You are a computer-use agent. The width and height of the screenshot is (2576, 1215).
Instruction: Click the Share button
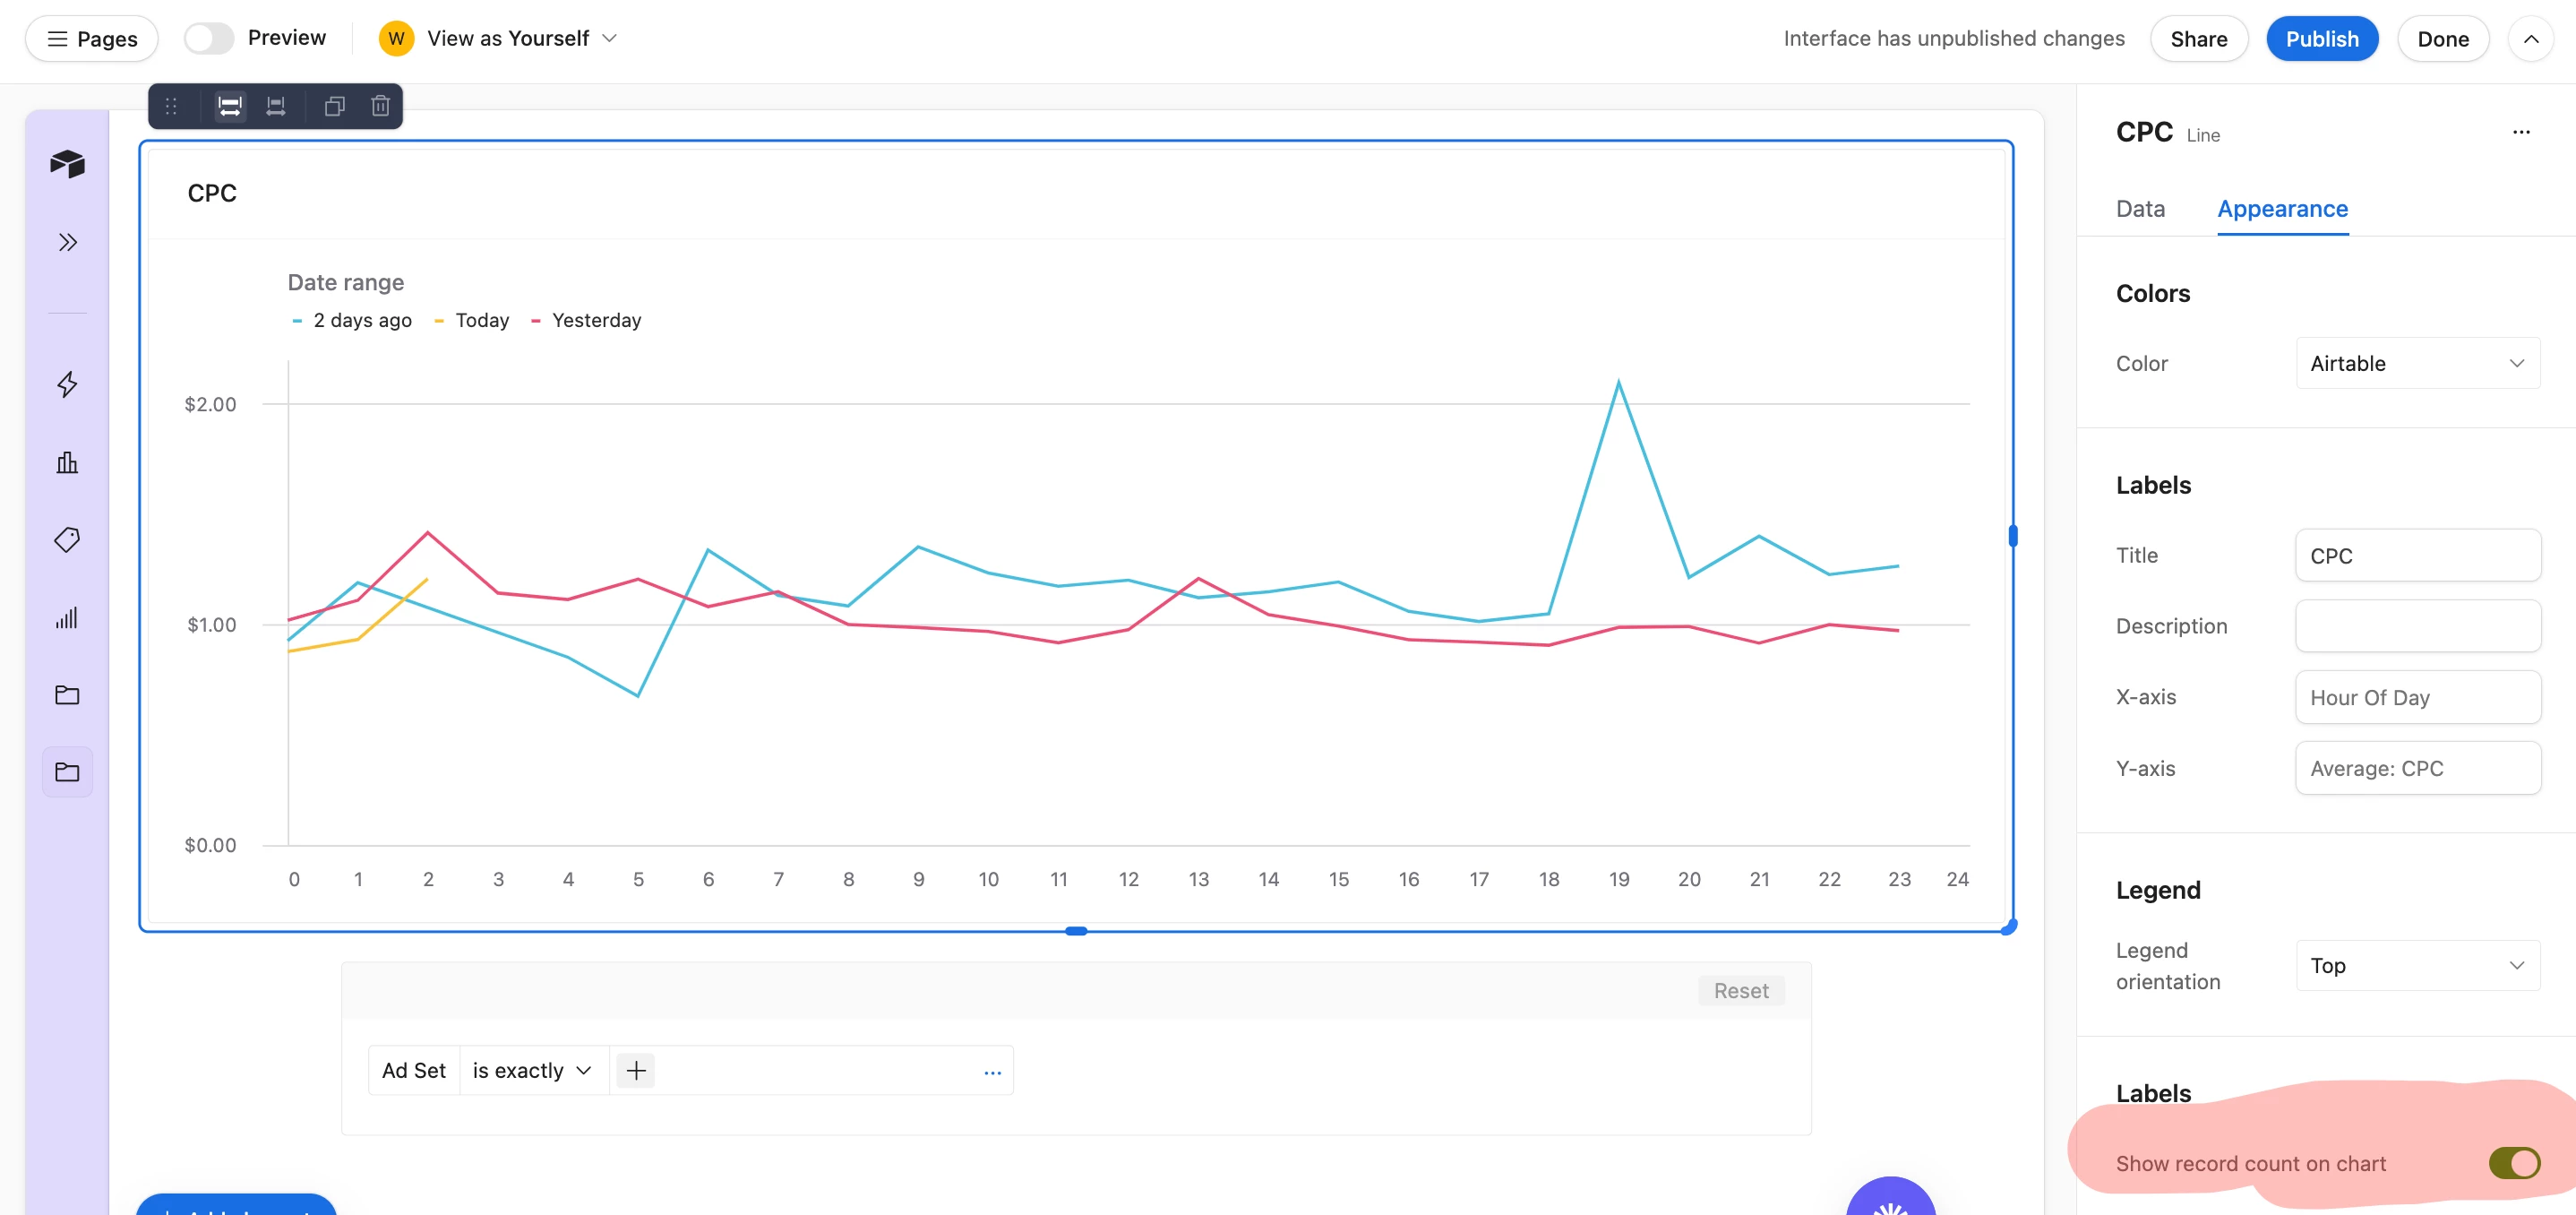[2198, 38]
